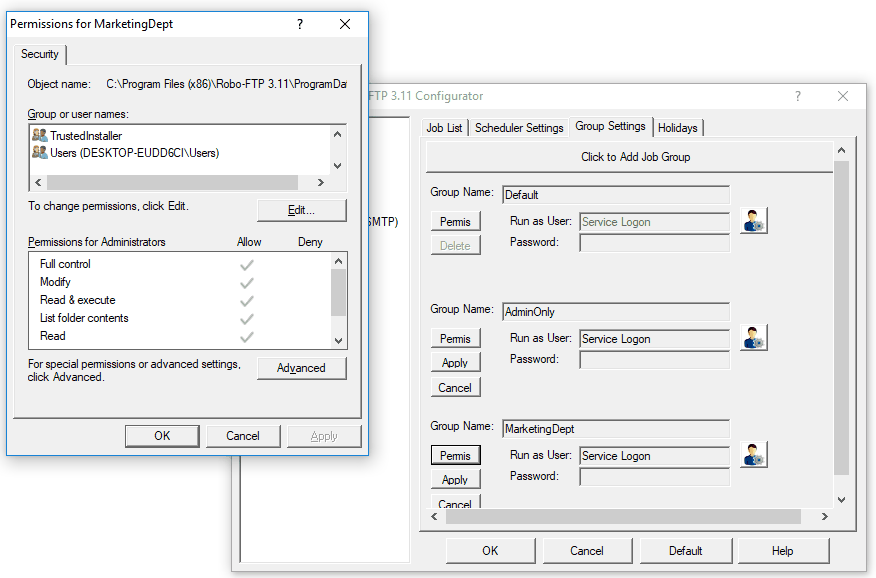Switch to the Job List tab
Screen dimensions: 876x578
[444, 128]
